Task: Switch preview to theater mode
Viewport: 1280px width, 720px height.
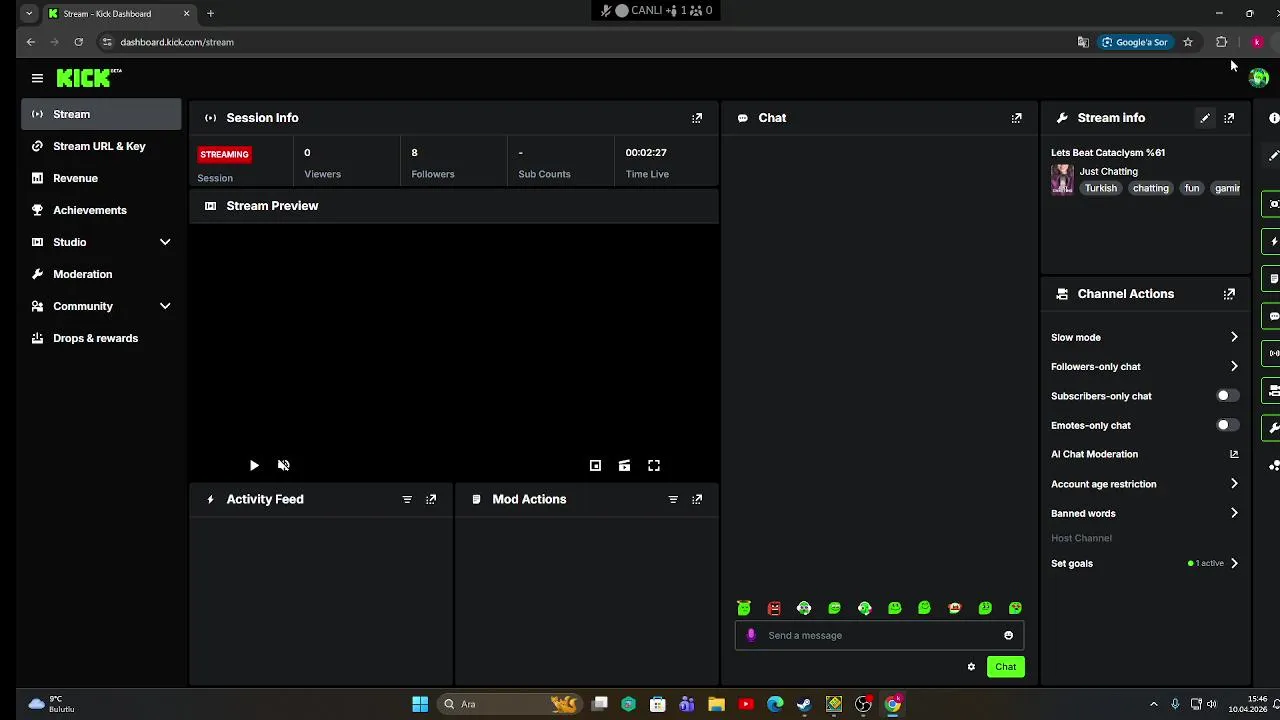Action: 624,465
